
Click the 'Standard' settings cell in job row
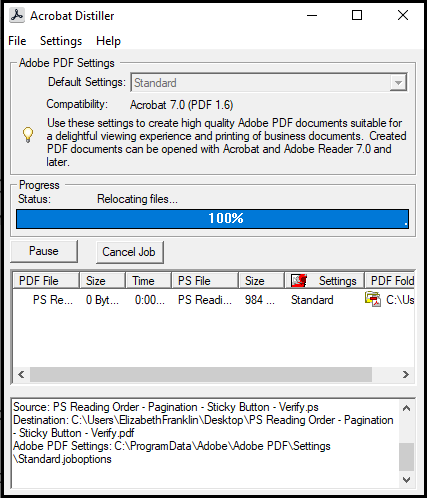click(x=312, y=300)
